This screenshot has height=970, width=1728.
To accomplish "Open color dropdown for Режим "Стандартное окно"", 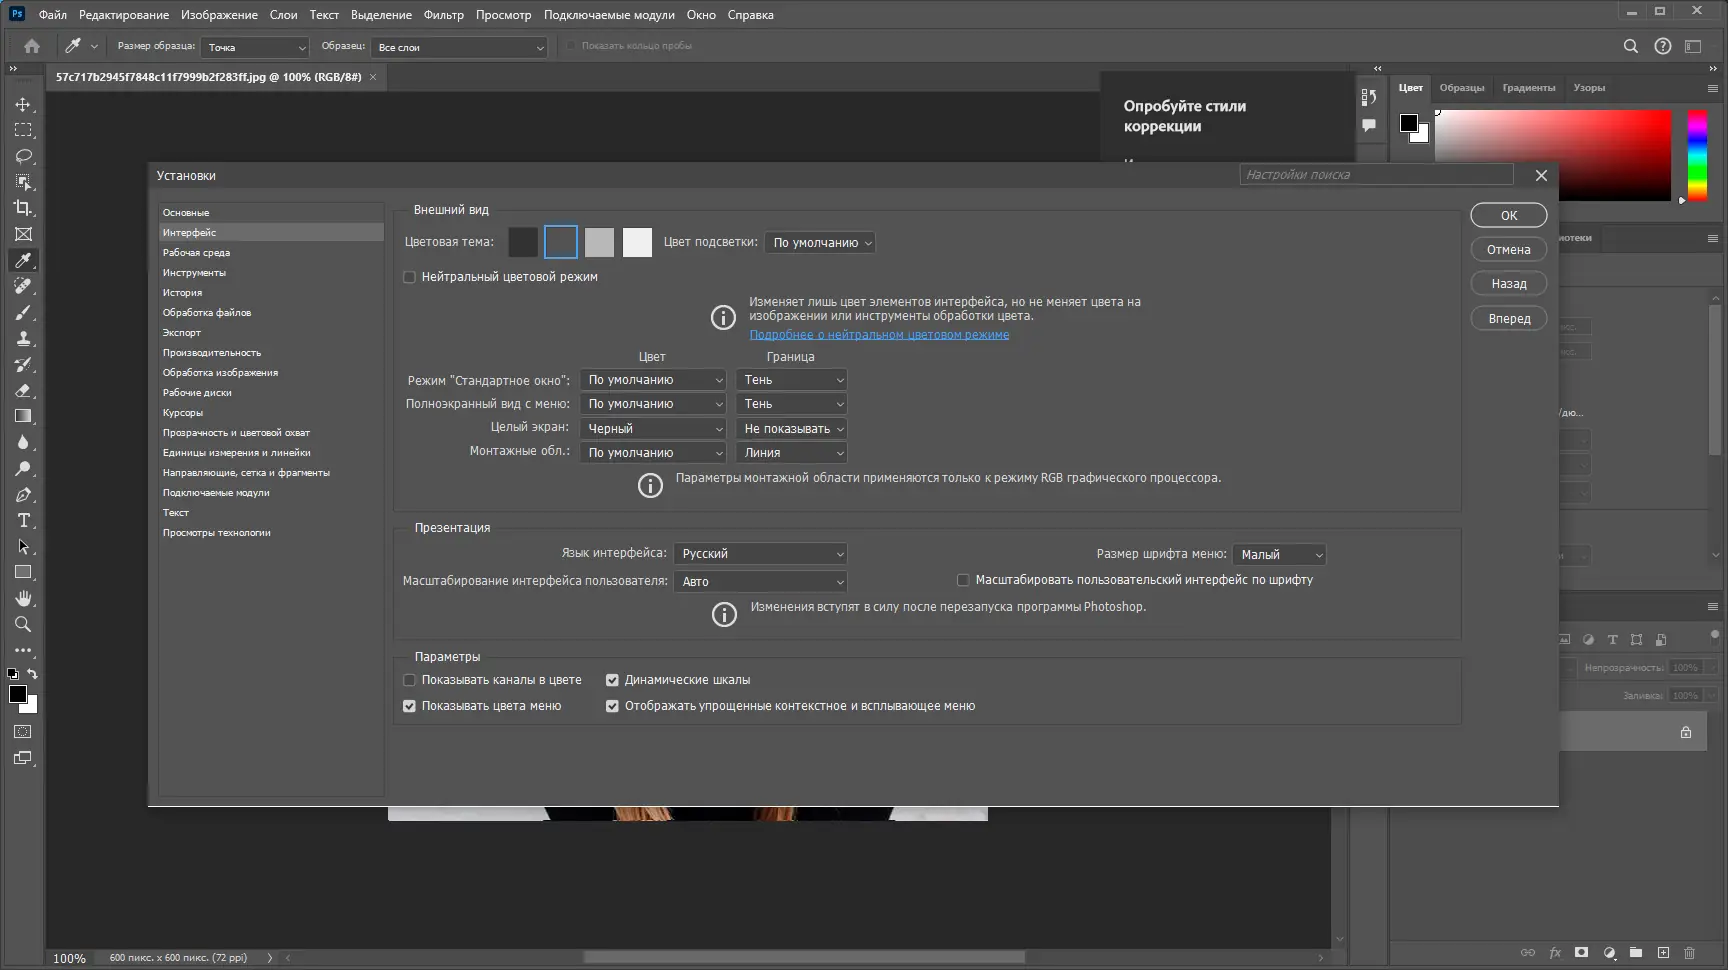I will 653,380.
